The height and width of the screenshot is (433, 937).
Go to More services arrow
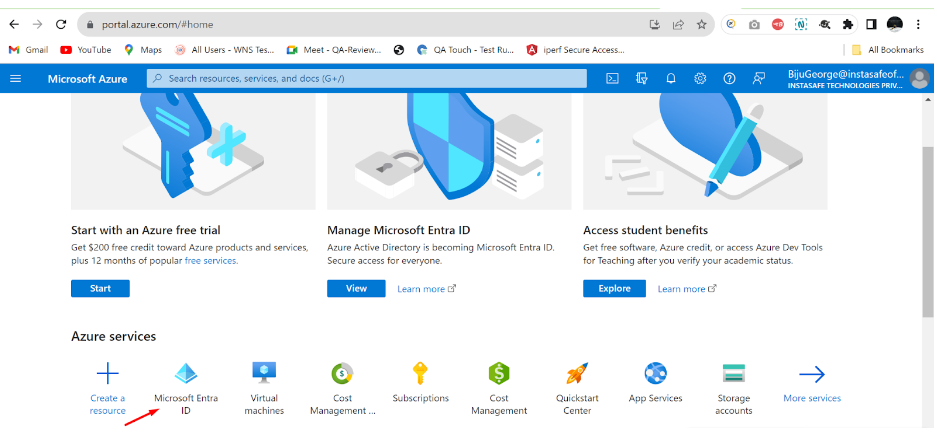(x=812, y=374)
